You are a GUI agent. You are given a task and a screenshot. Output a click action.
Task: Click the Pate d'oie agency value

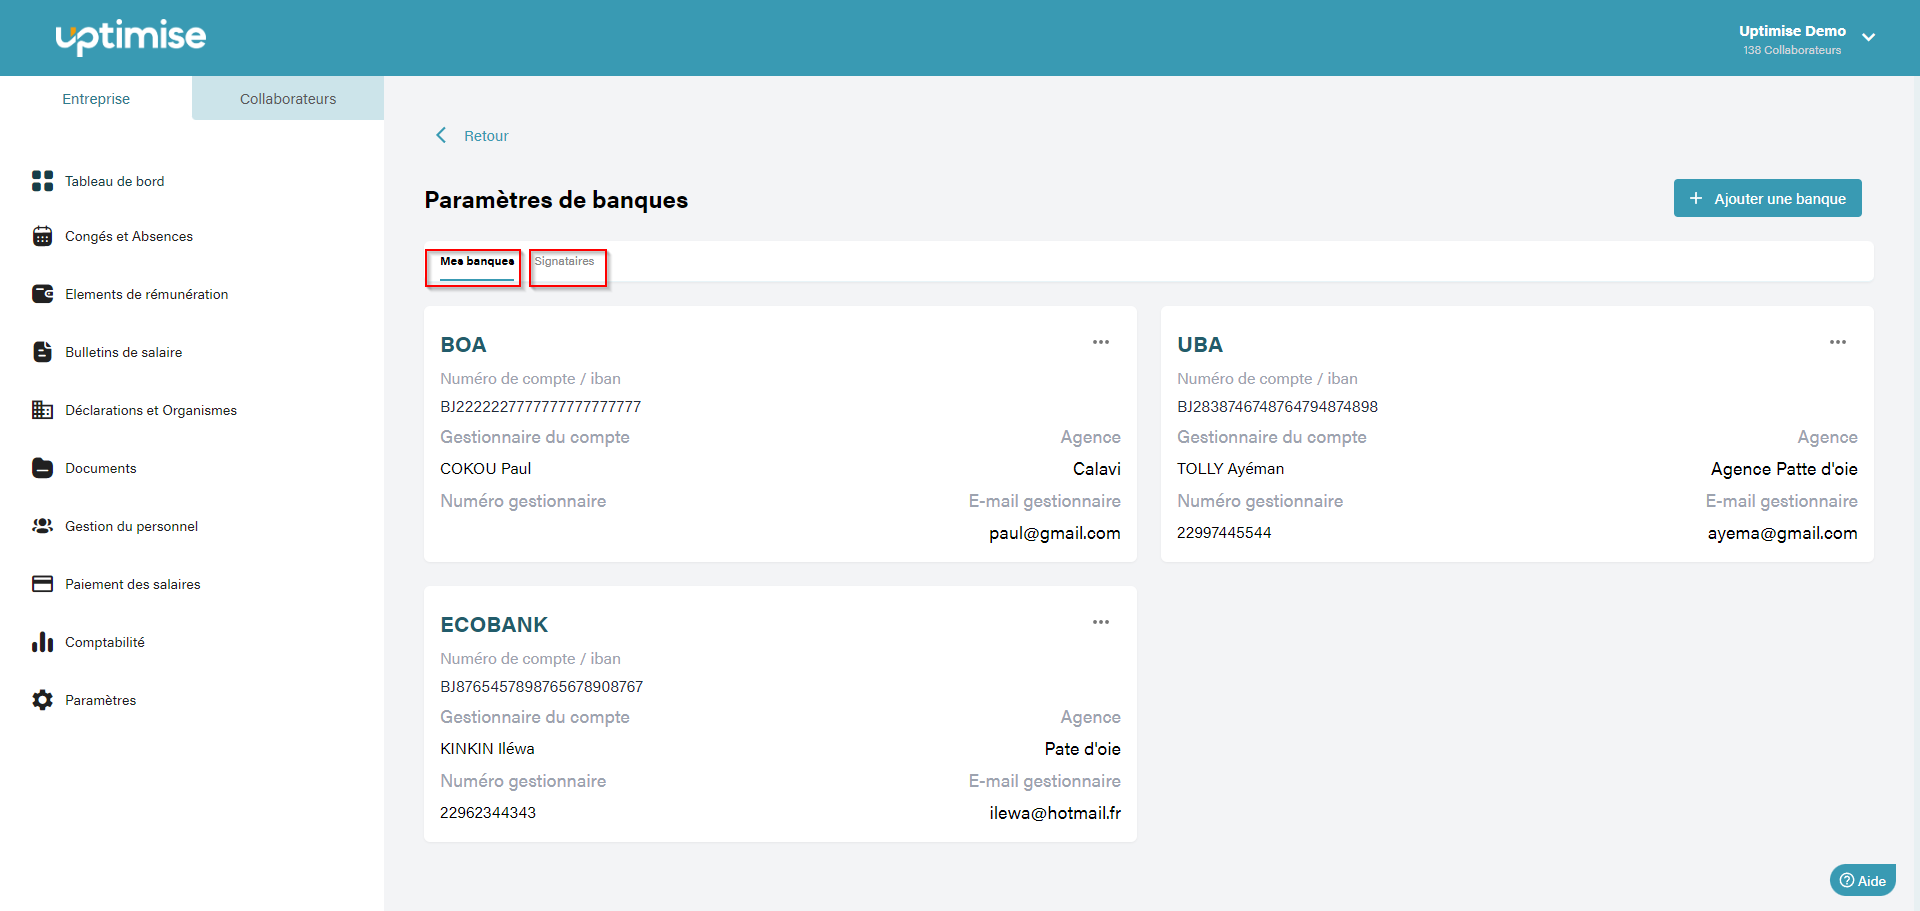1083,749
